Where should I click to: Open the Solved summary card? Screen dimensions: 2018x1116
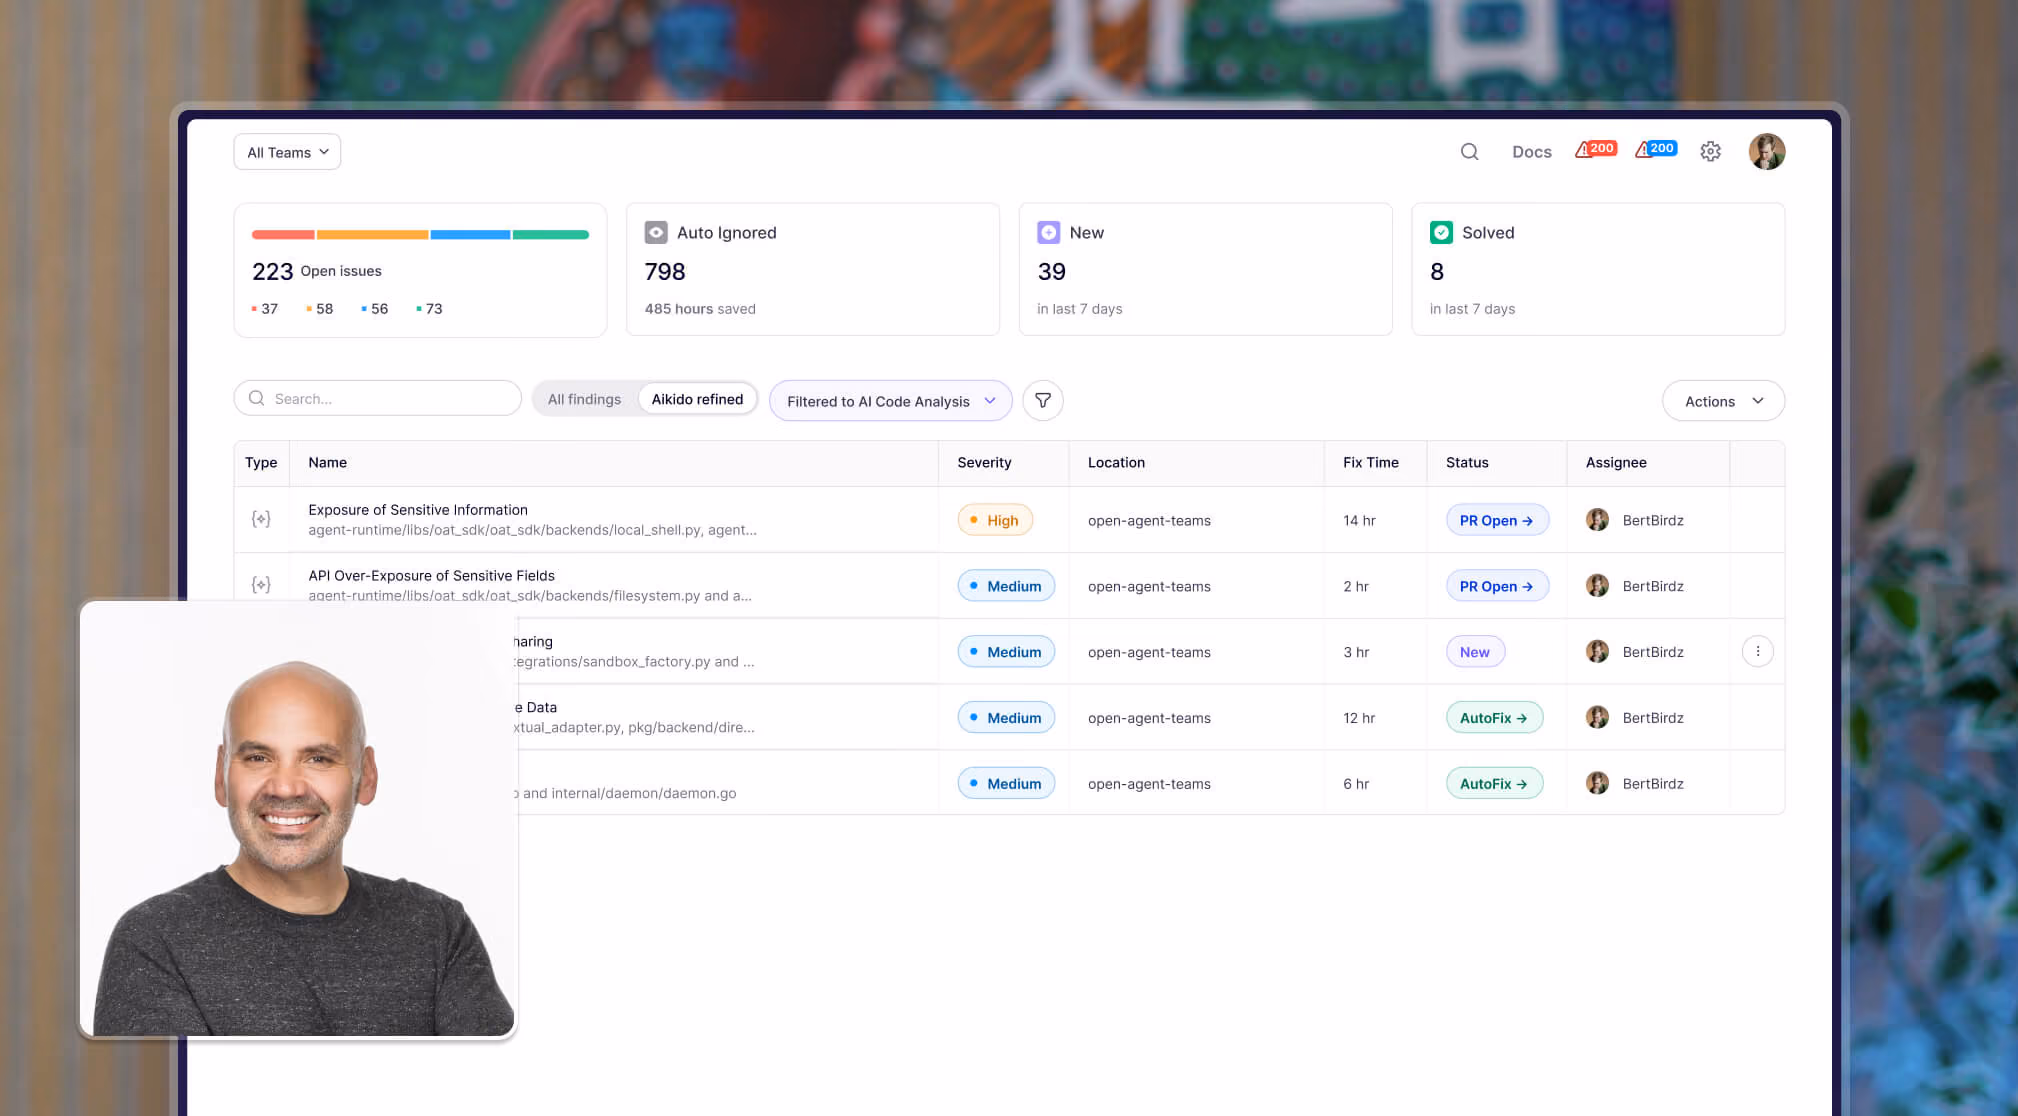pos(1598,269)
